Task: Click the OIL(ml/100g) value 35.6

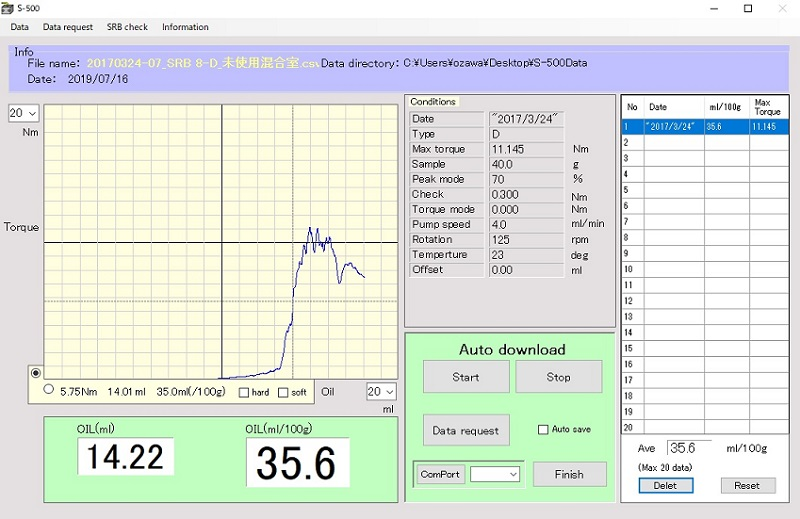Action: coord(297,462)
